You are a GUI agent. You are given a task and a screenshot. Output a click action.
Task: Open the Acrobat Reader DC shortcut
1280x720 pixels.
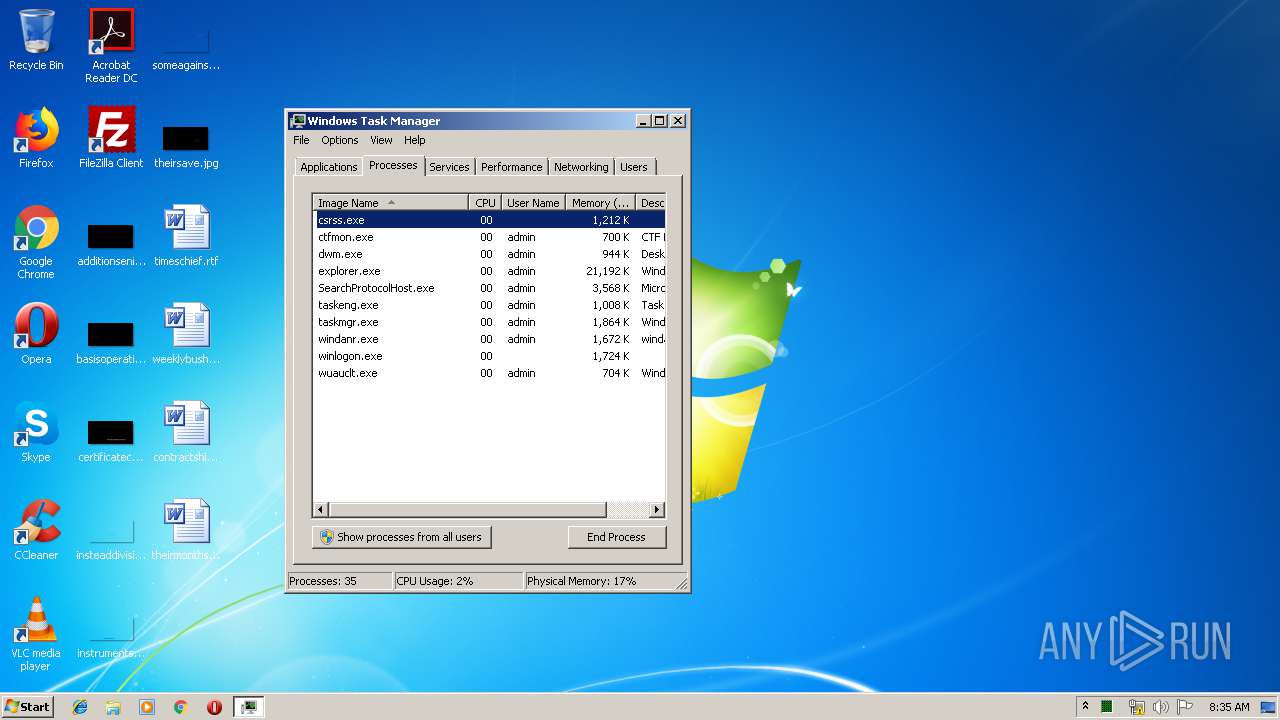pyautogui.click(x=111, y=46)
